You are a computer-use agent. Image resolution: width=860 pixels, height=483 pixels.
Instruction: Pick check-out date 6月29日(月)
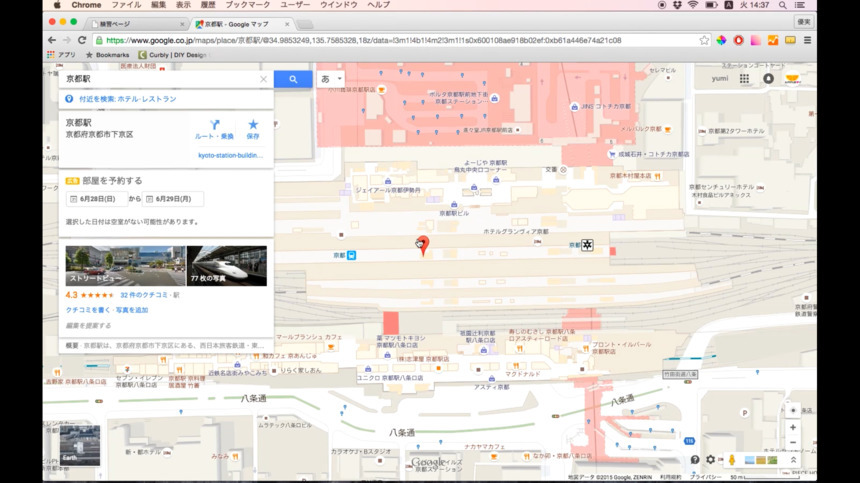pos(173,199)
